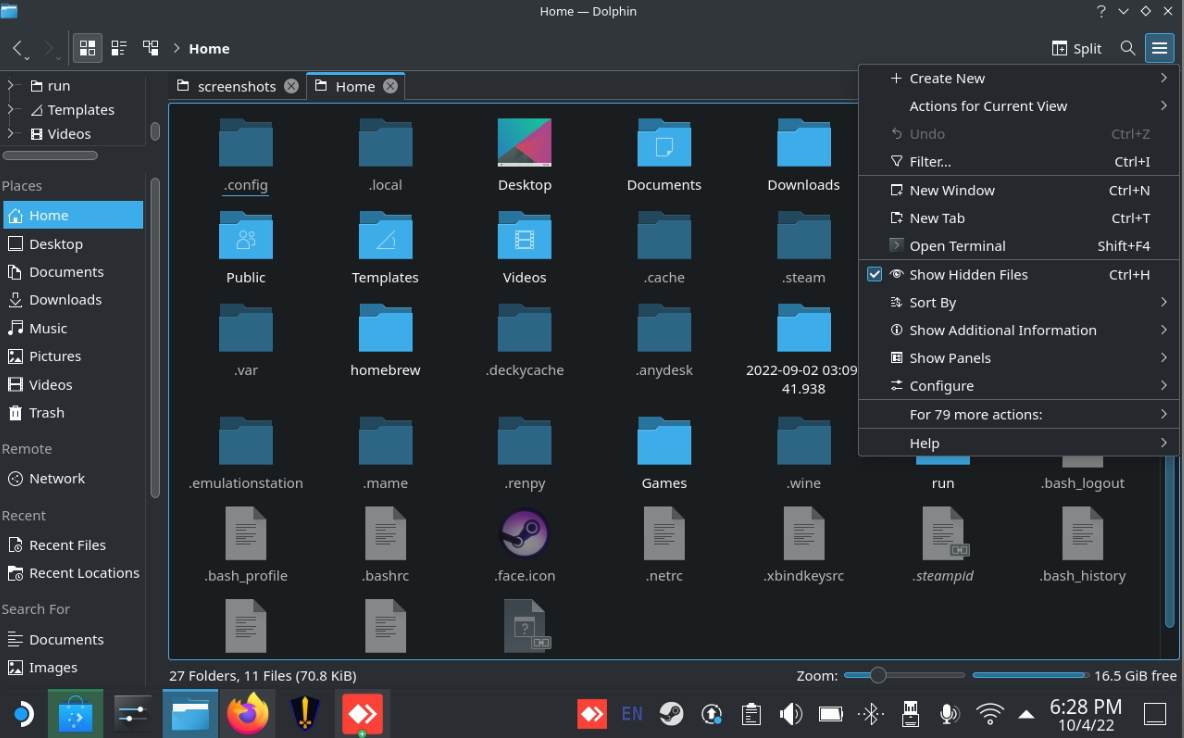Click the Bluetooth tray icon
This screenshot has width=1184, height=738.
pyautogui.click(x=871, y=714)
